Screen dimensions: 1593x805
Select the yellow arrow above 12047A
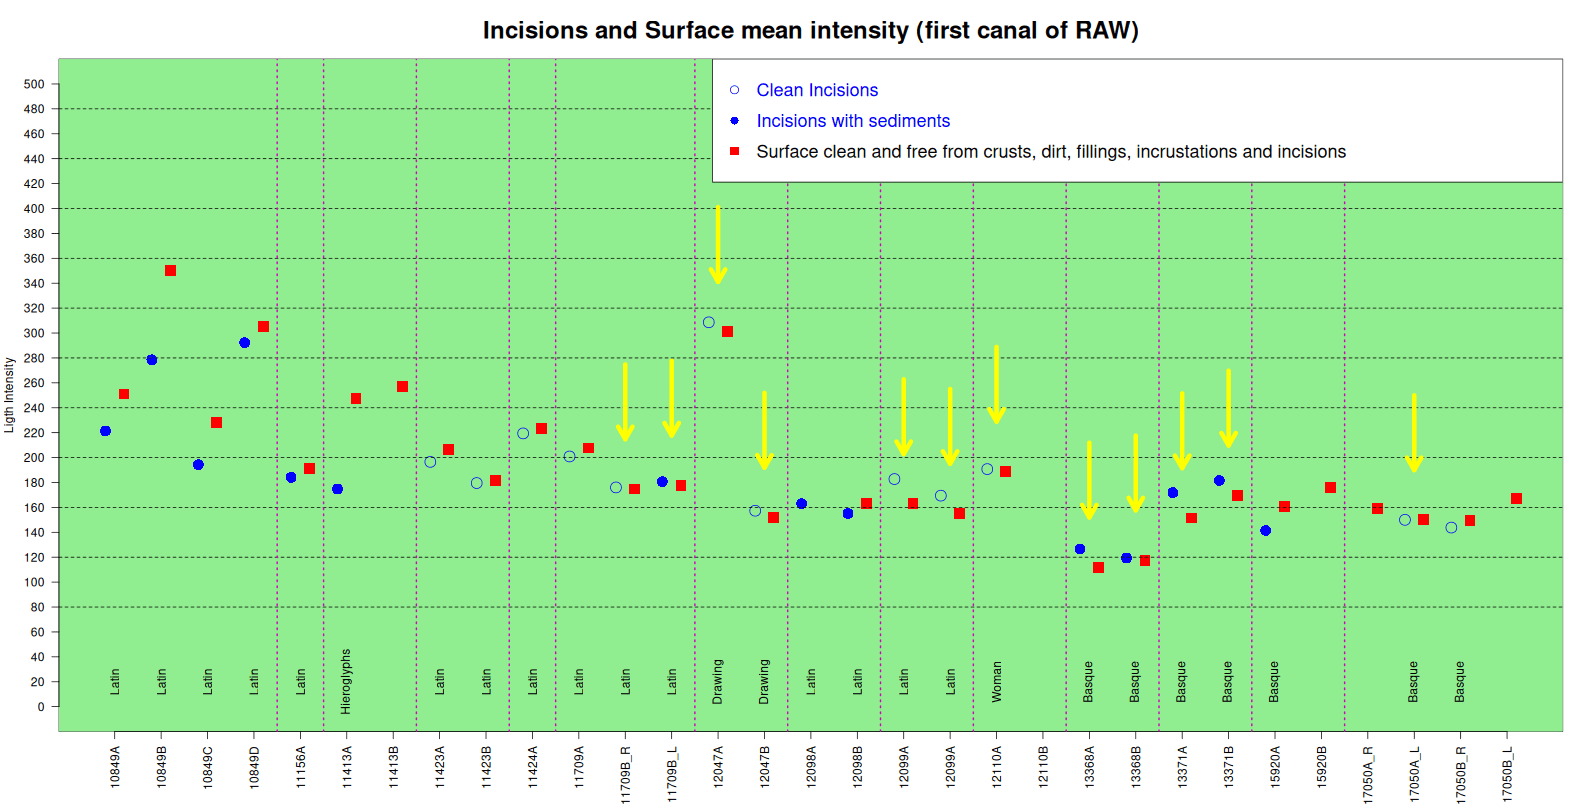coord(717,245)
